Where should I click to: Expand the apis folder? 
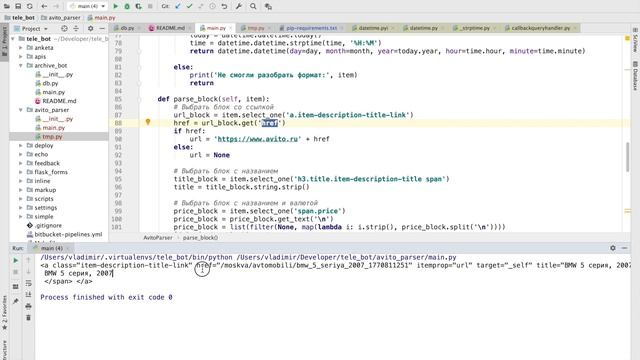click(x=21, y=57)
